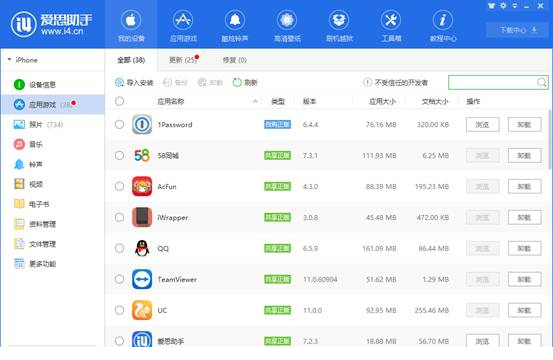553x360 pixels.
Task: Click 1Password type badge
Action: tap(278, 124)
